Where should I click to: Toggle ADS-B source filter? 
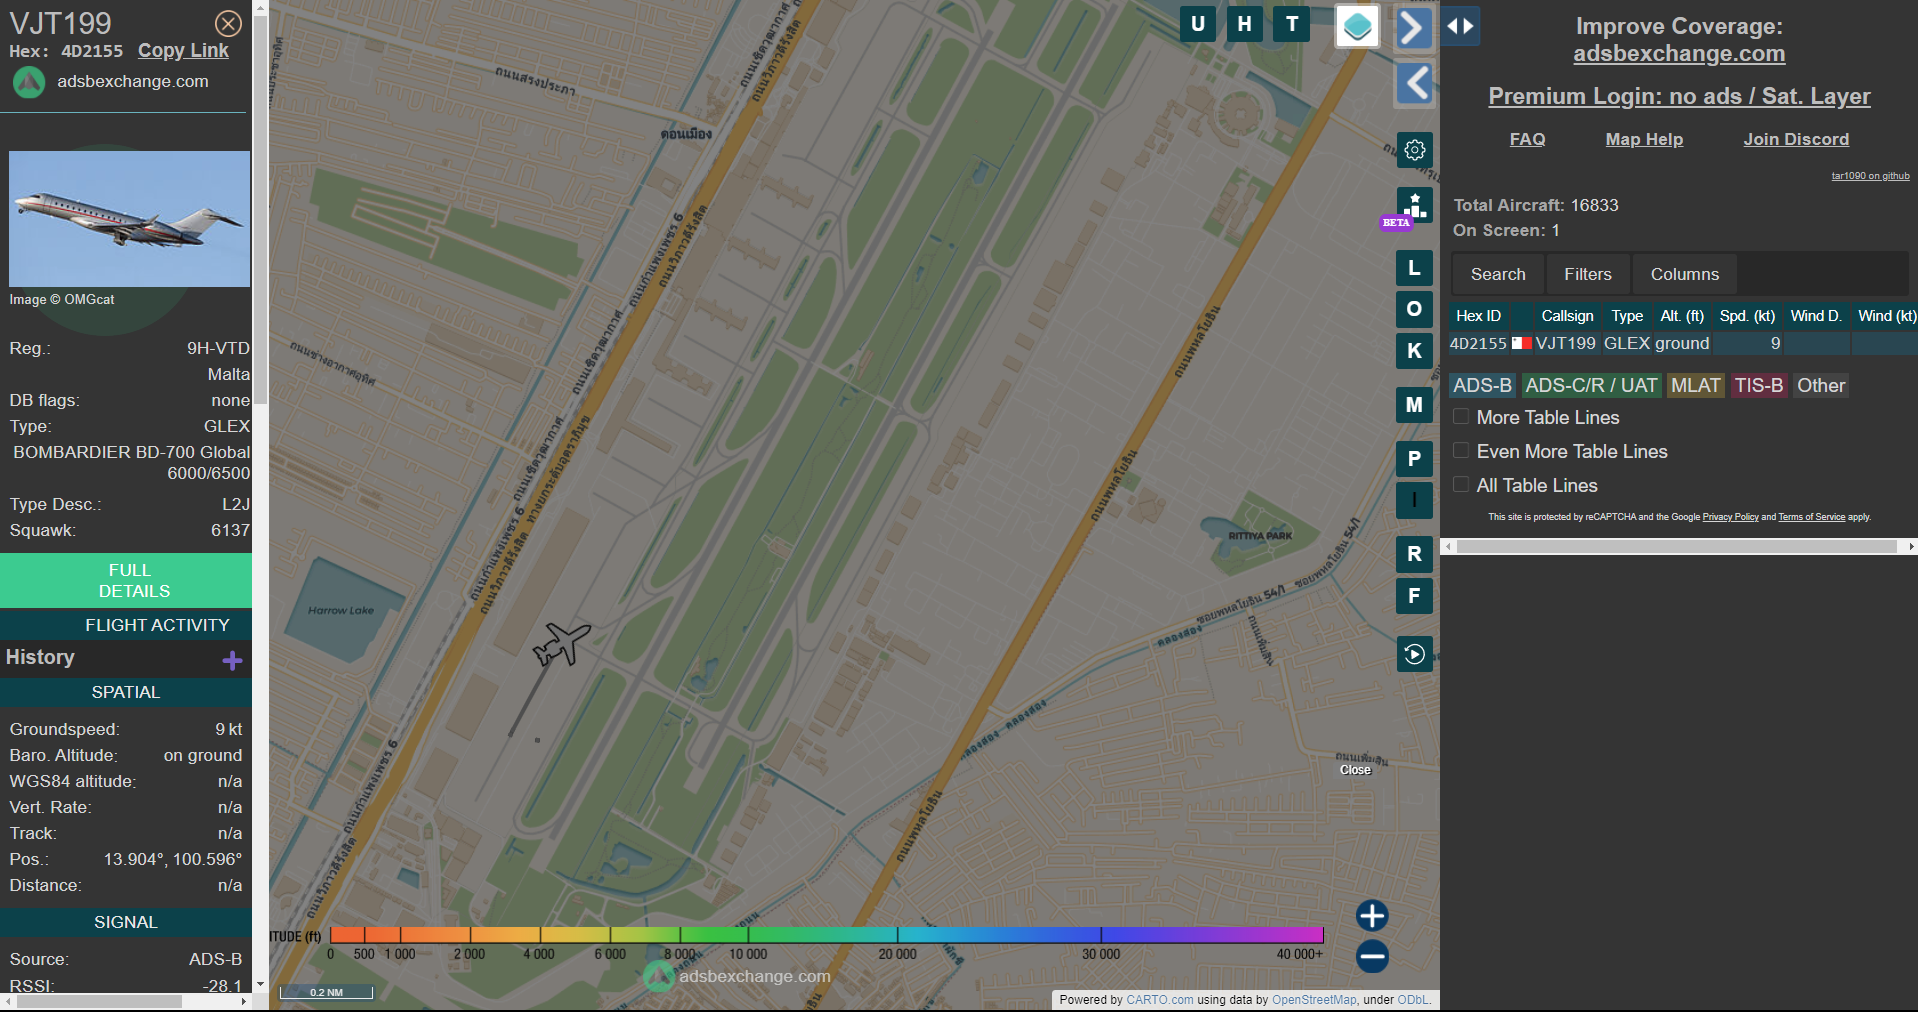click(1482, 385)
